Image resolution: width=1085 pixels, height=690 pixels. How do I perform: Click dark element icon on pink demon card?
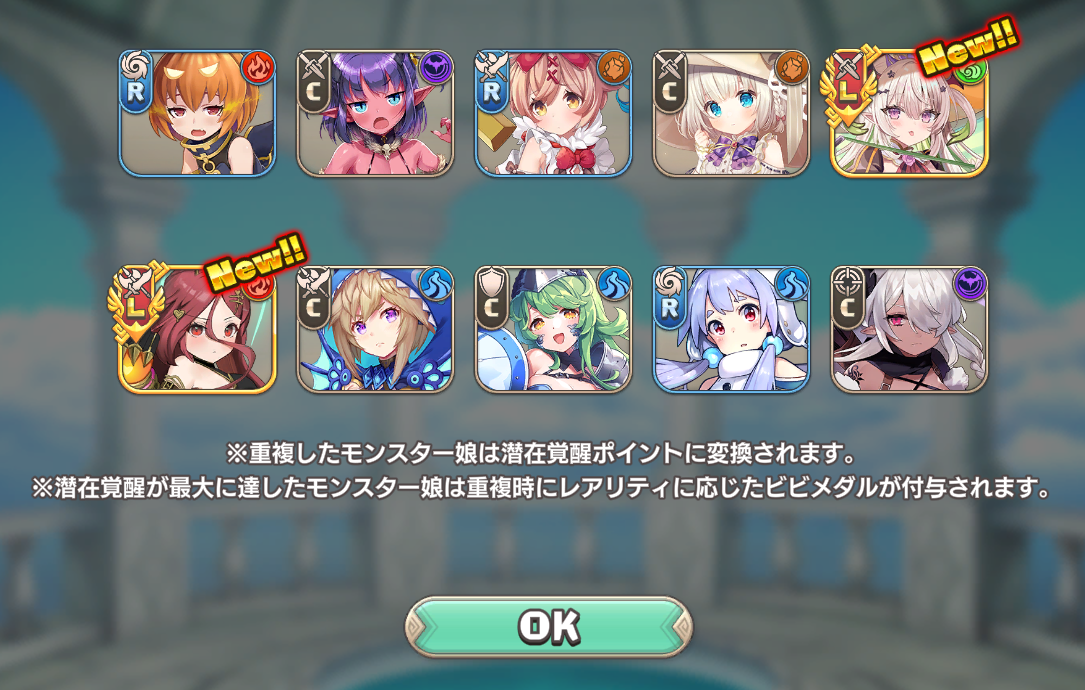437,68
